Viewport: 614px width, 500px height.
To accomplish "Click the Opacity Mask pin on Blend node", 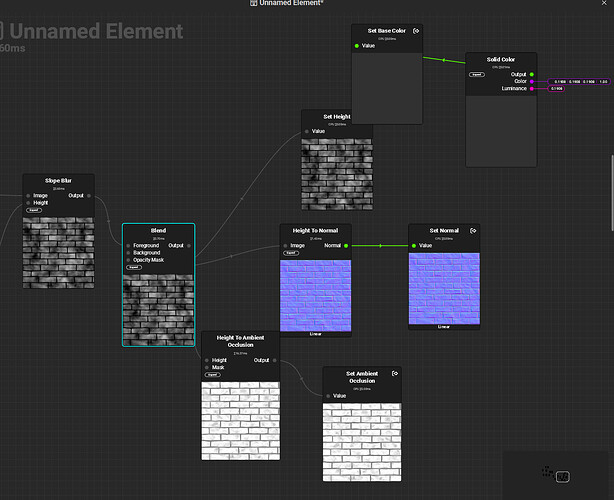I will (128, 260).
